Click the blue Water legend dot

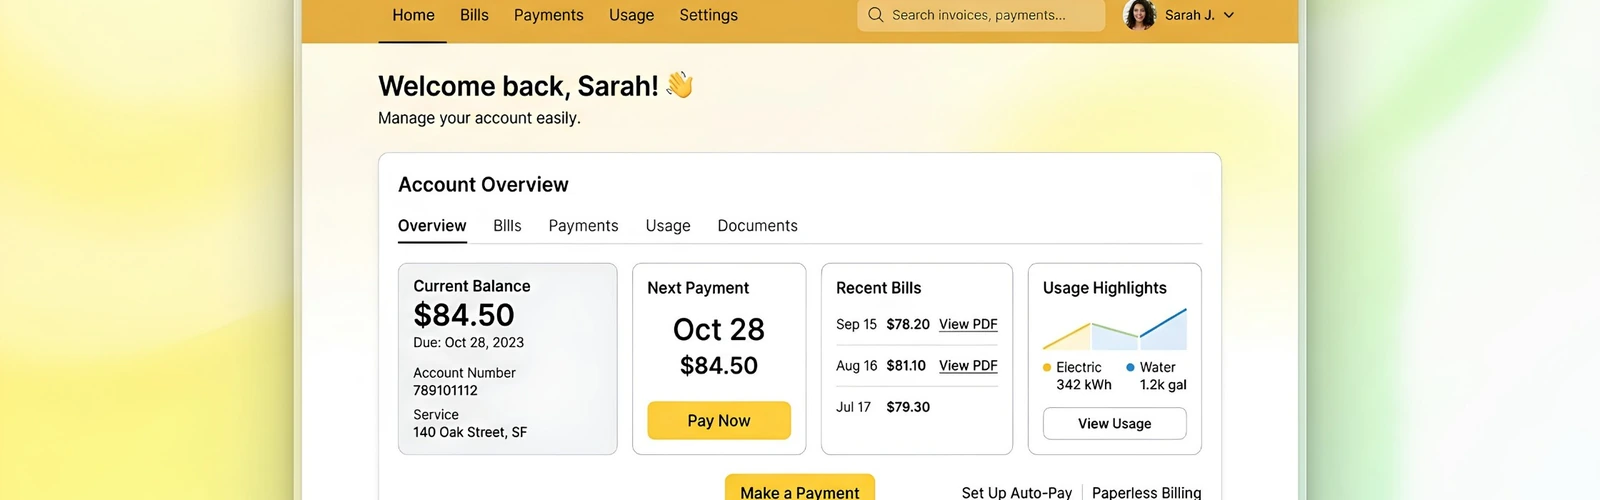point(1130,368)
